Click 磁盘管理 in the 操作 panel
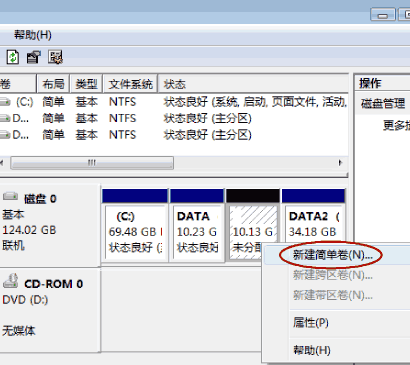 click(383, 104)
